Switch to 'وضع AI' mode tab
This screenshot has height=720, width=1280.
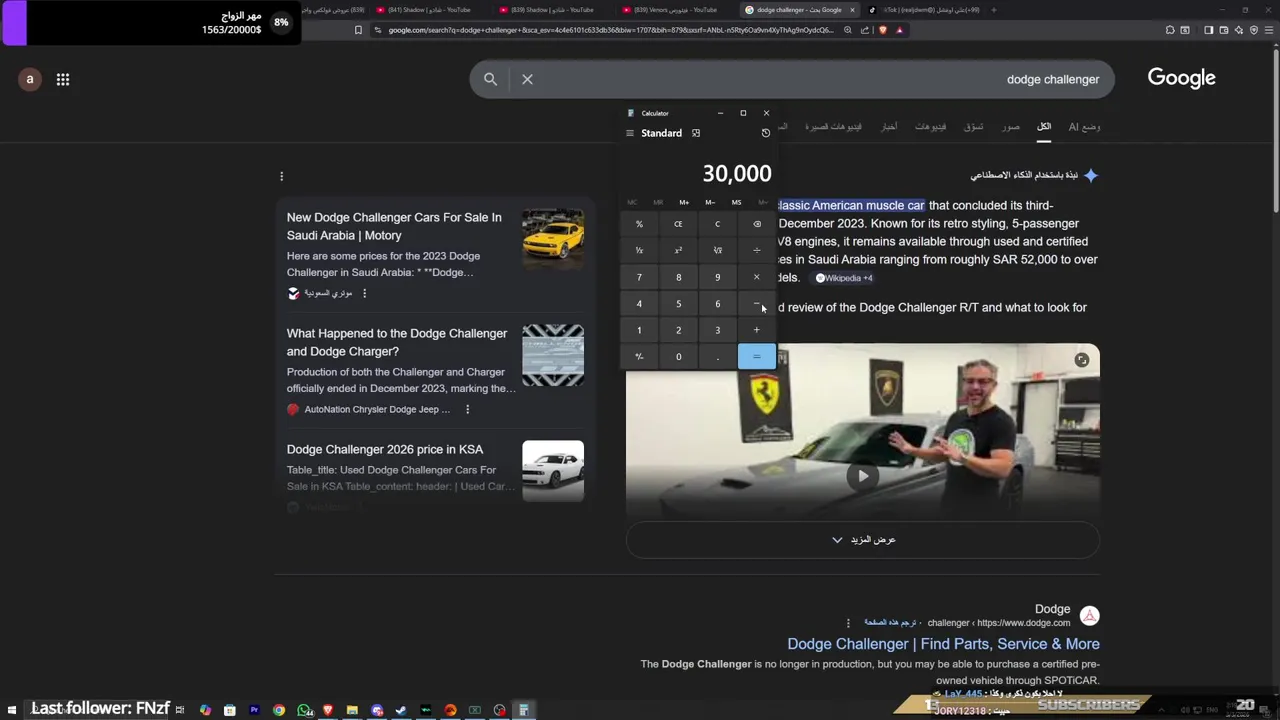tap(1084, 126)
